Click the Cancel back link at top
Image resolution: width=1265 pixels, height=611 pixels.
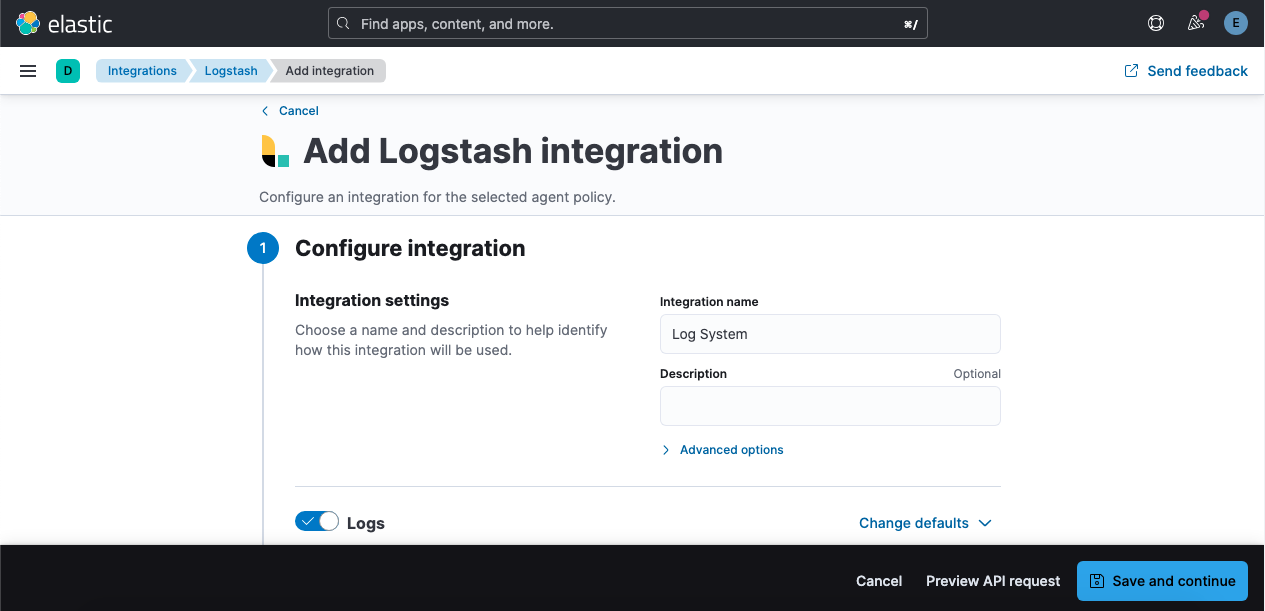coord(298,111)
